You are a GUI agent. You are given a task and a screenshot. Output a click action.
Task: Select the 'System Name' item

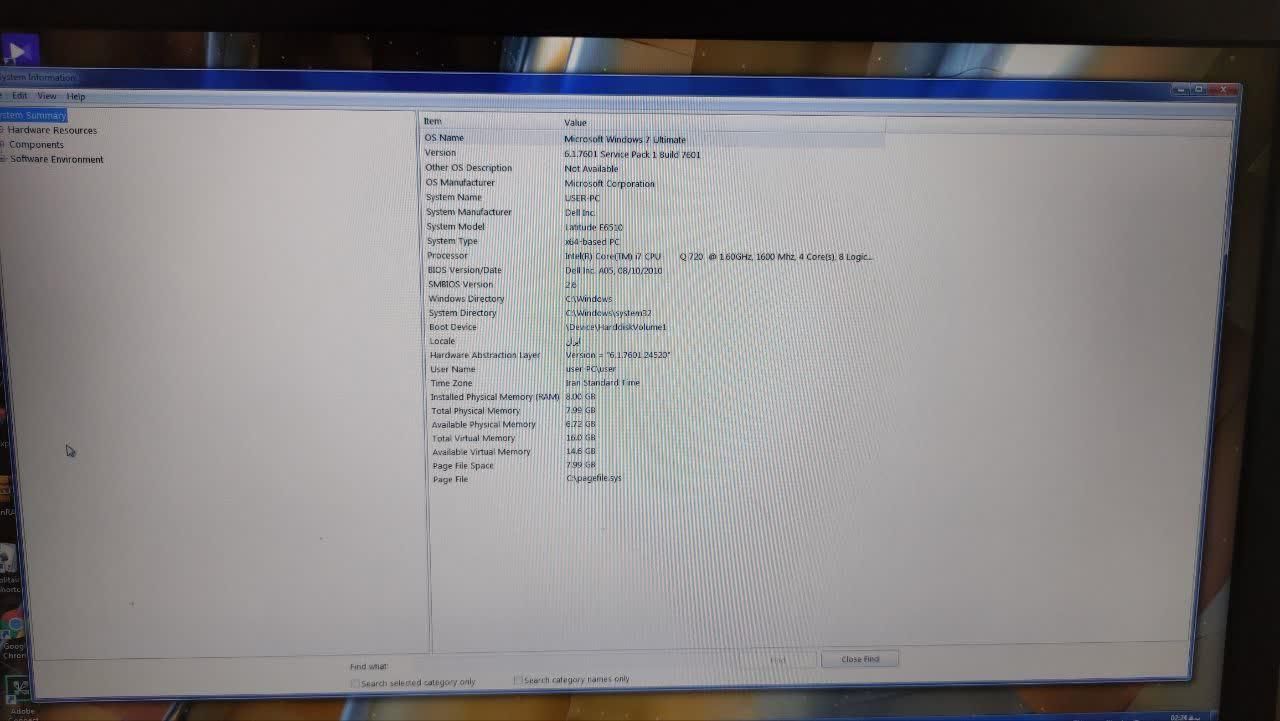point(454,197)
